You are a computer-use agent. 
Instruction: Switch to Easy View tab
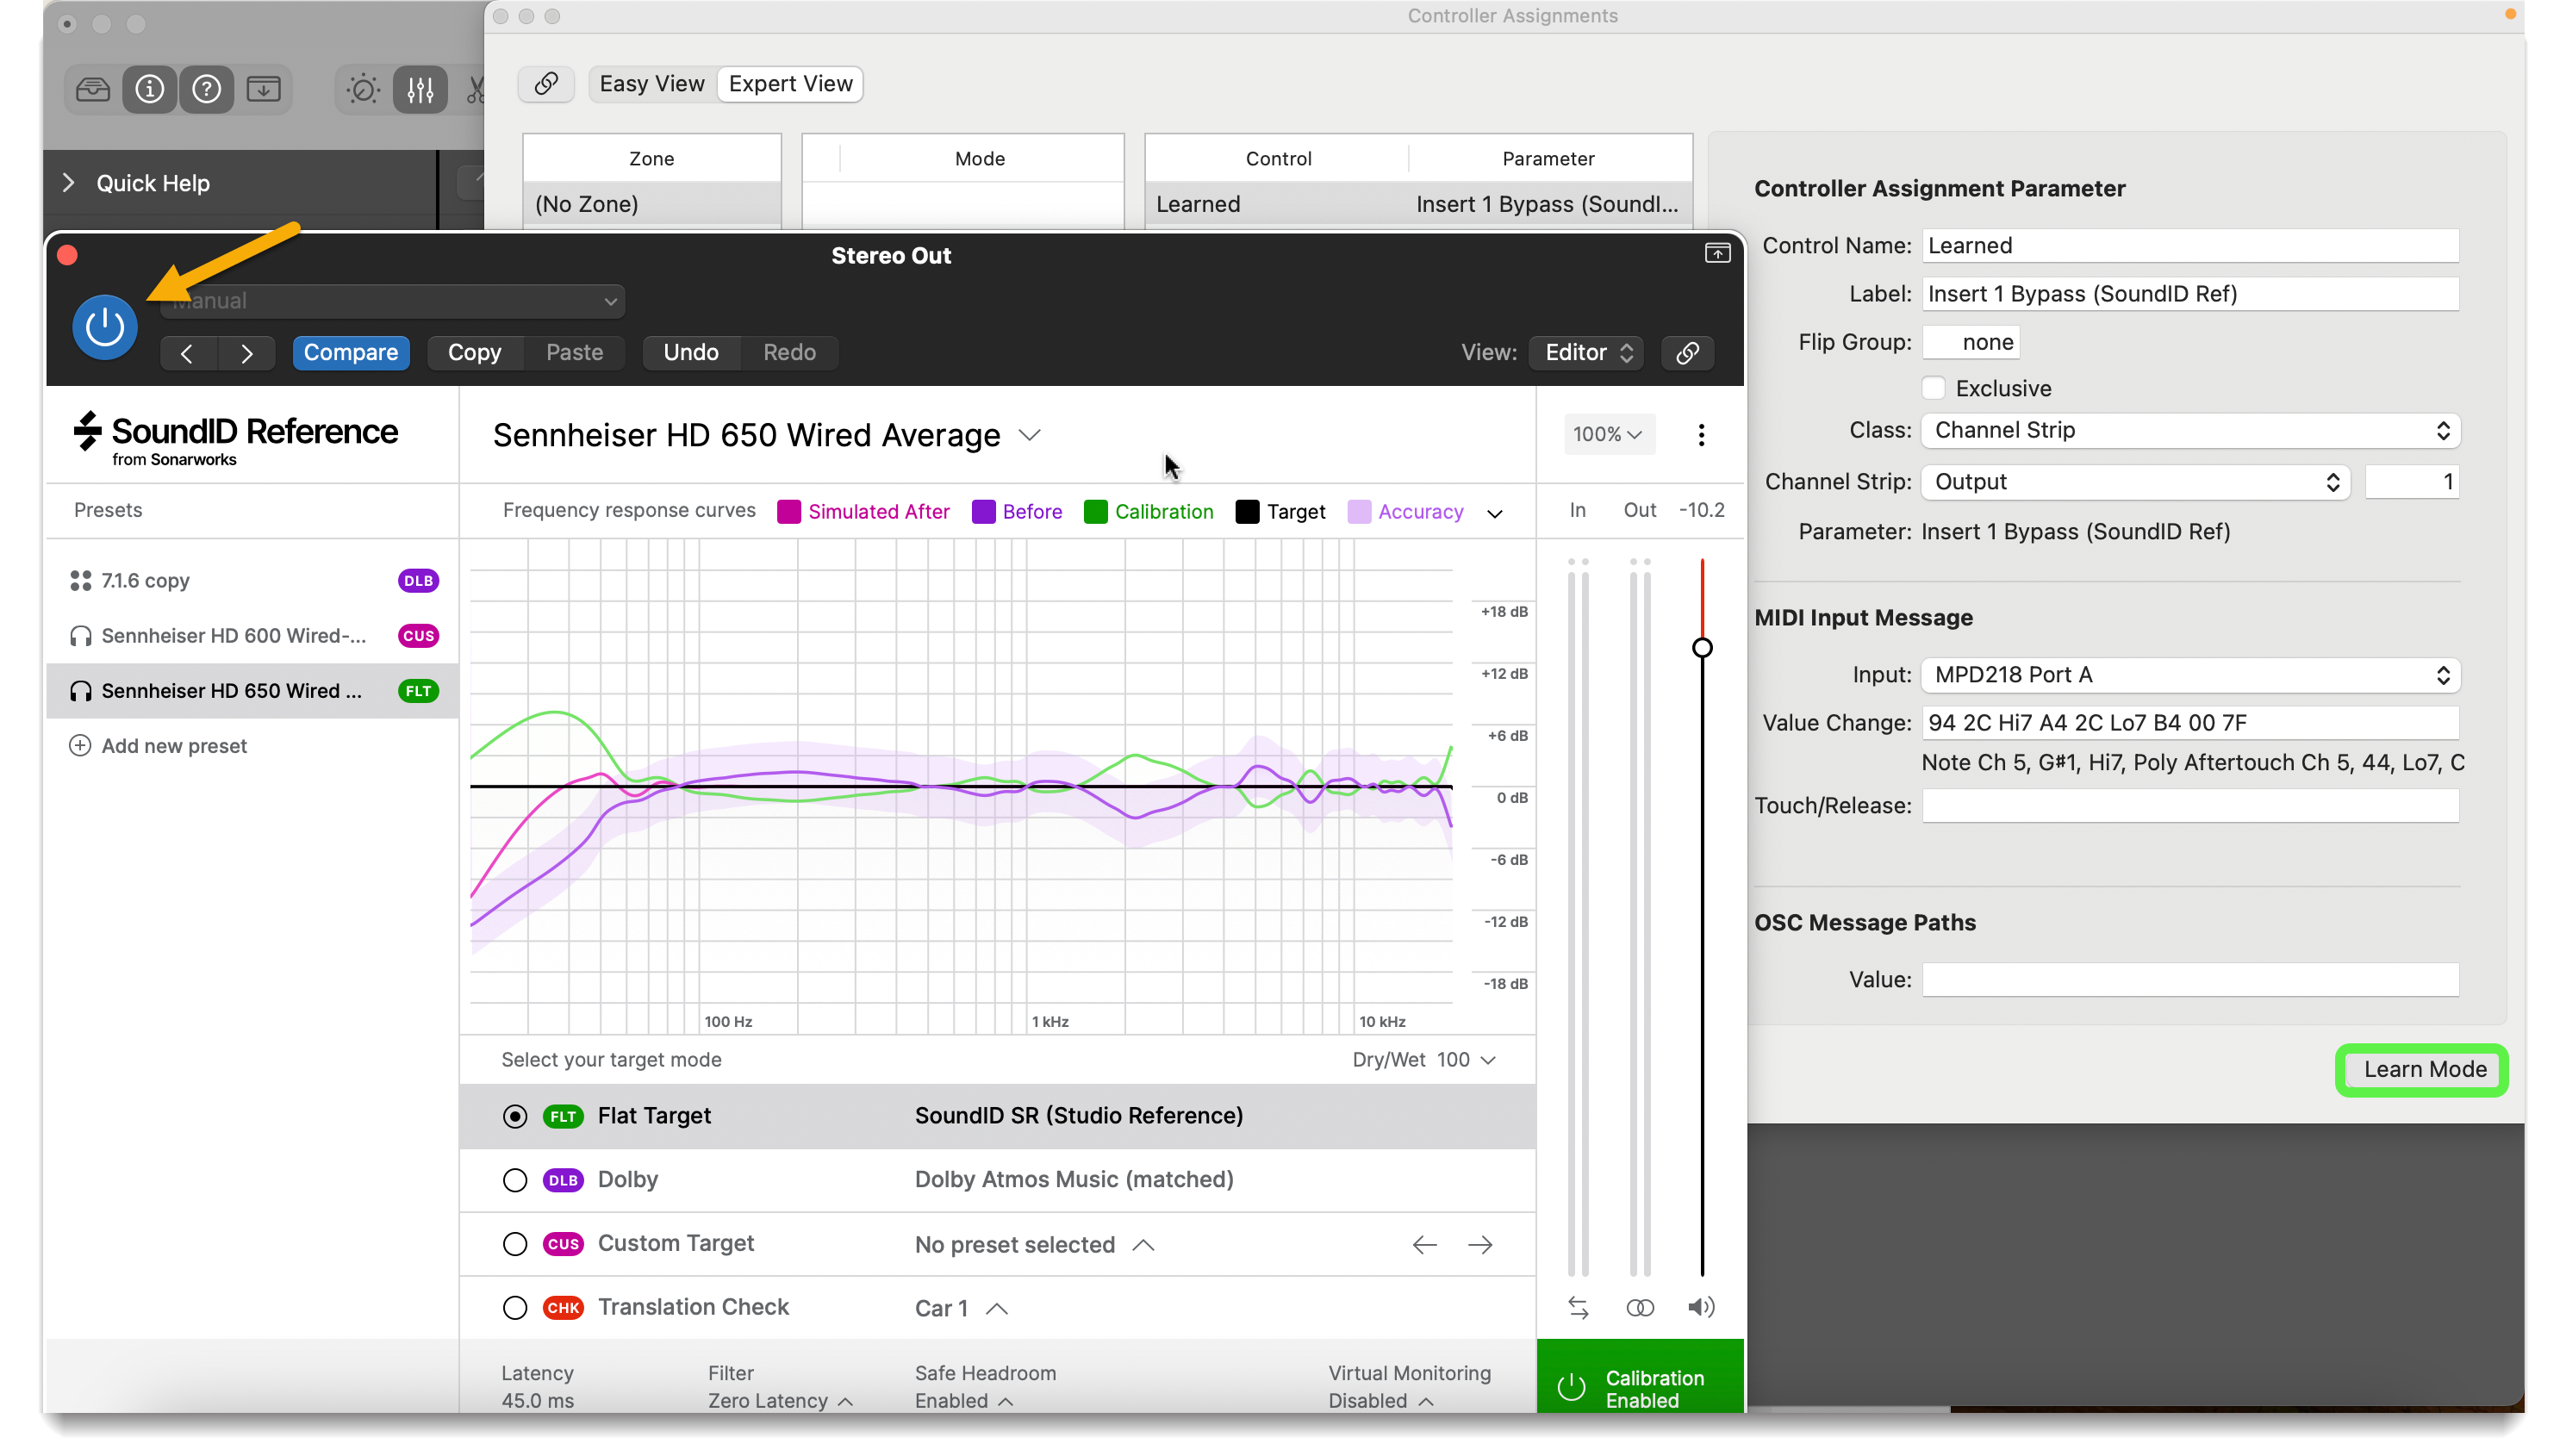tap(651, 83)
